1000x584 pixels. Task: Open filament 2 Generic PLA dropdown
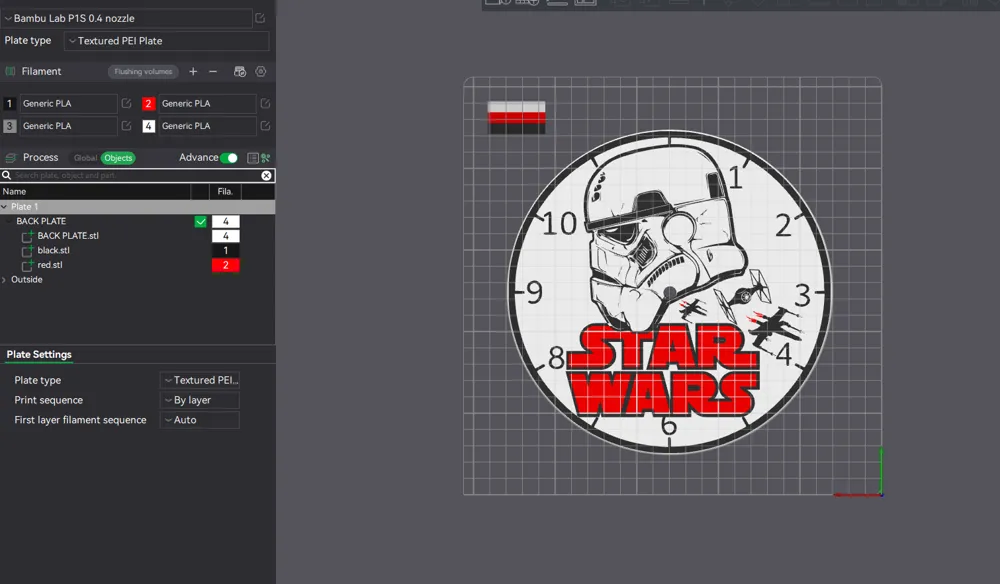207,103
